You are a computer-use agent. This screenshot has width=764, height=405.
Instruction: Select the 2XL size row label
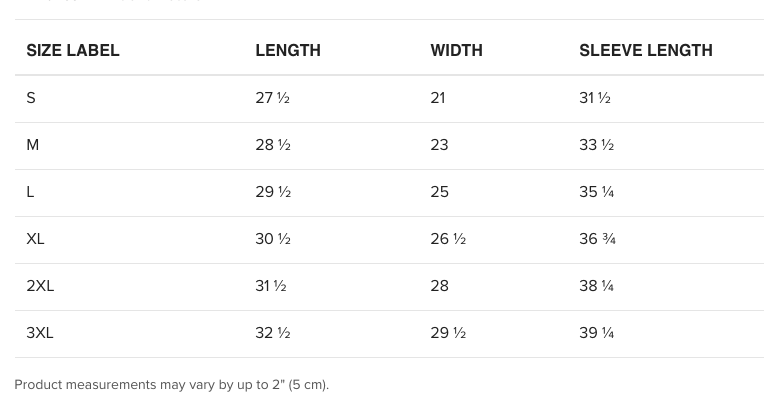pos(40,286)
